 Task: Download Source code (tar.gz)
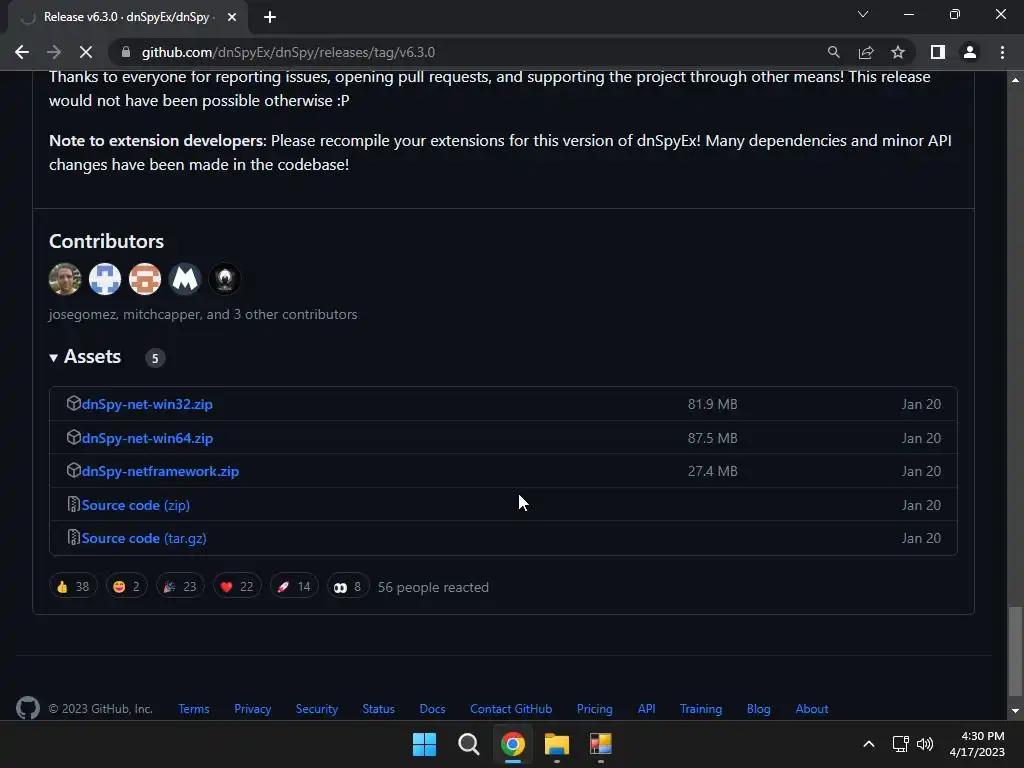[144, 539]
